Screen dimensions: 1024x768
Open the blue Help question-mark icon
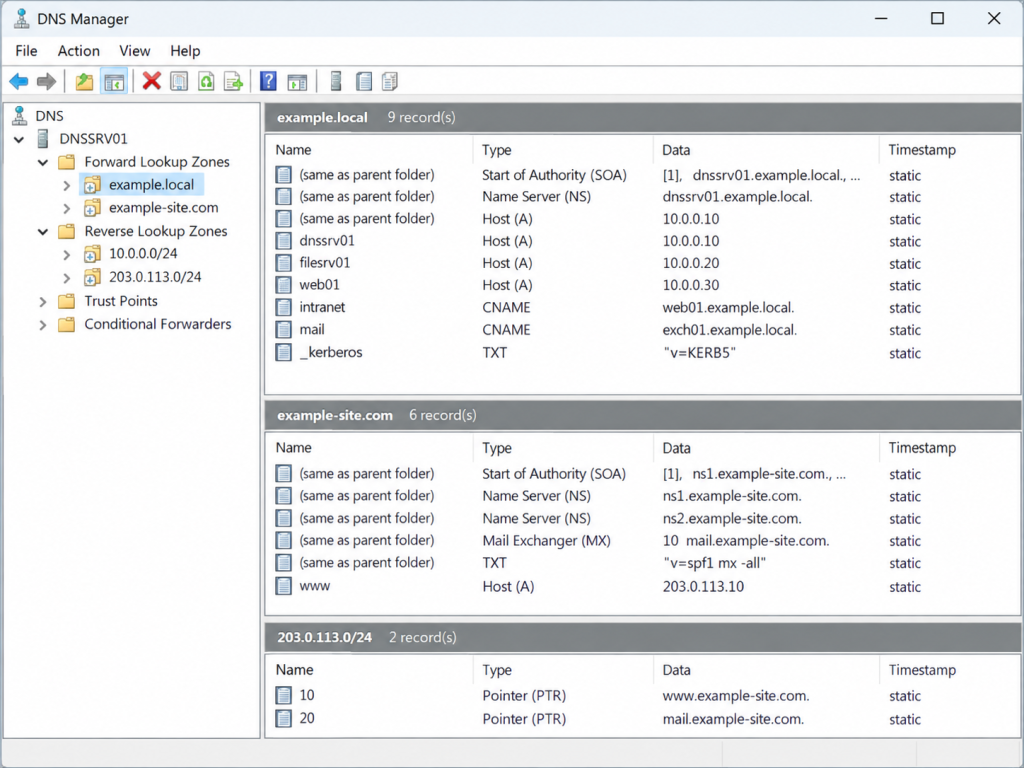pos(268,82)
